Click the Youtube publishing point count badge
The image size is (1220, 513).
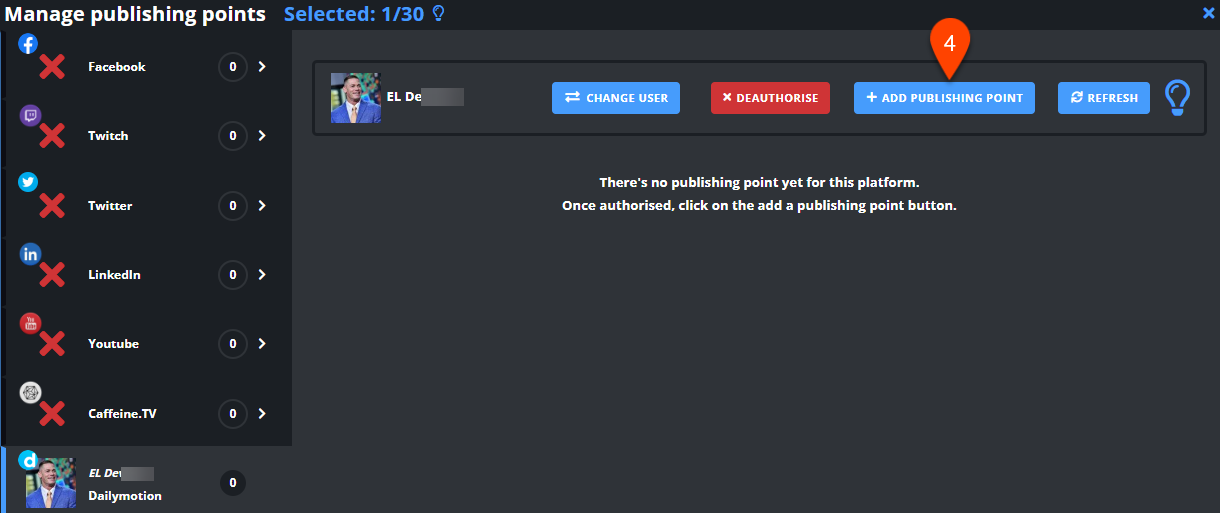[x=233, y=344]
